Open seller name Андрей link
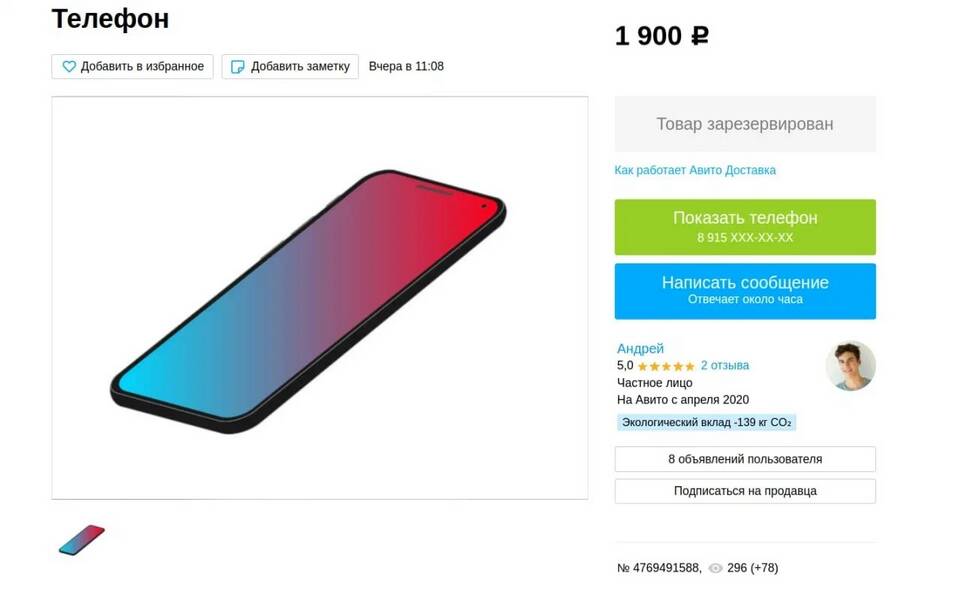This screenshot has width=960, height=595. point(640,348)
